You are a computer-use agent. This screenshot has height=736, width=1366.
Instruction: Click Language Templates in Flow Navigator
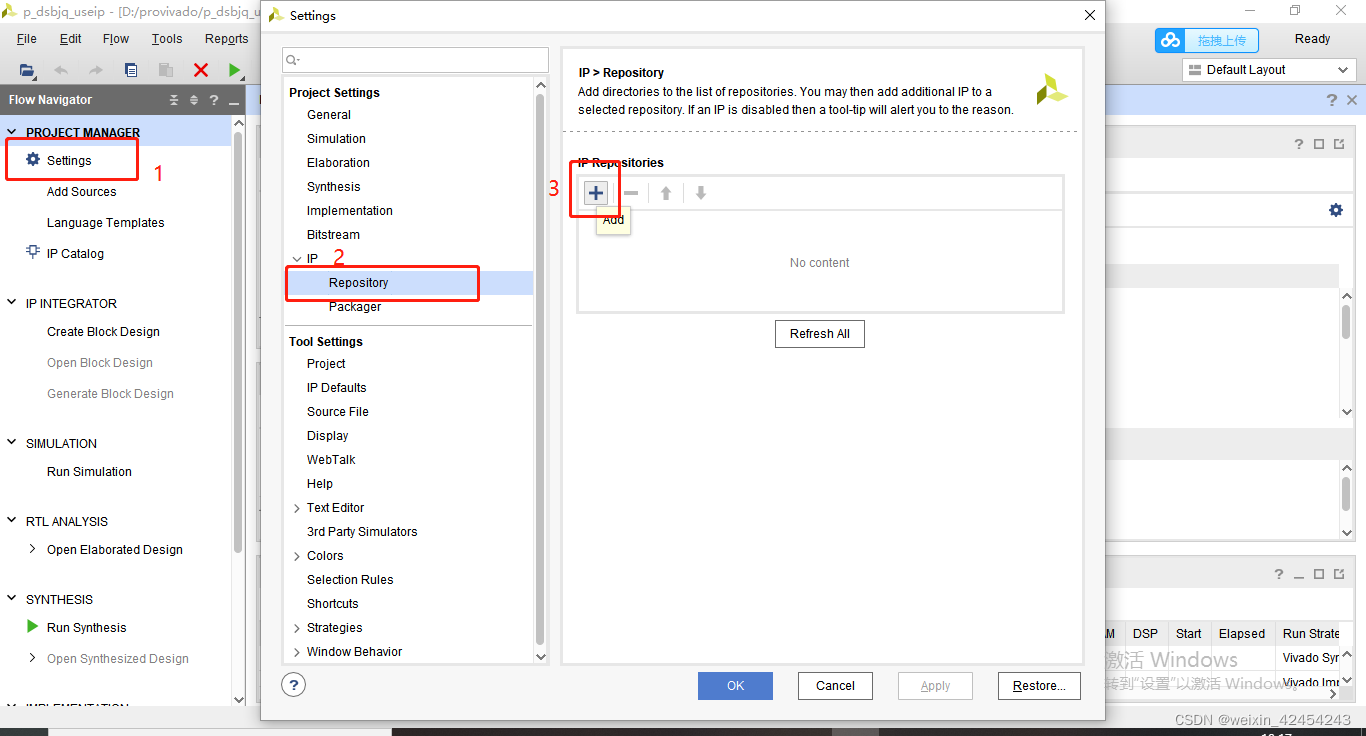[105, 223]
